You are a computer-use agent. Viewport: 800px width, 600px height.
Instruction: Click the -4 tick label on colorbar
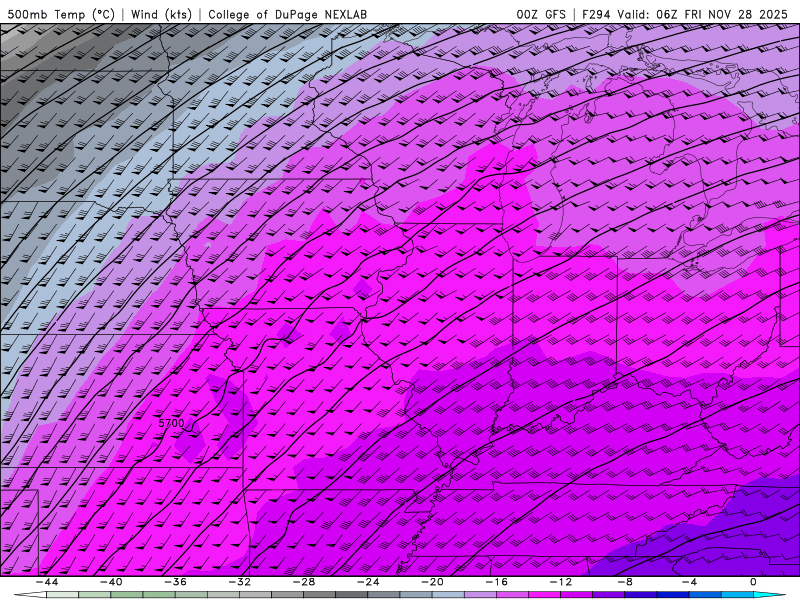coord(689,582)
